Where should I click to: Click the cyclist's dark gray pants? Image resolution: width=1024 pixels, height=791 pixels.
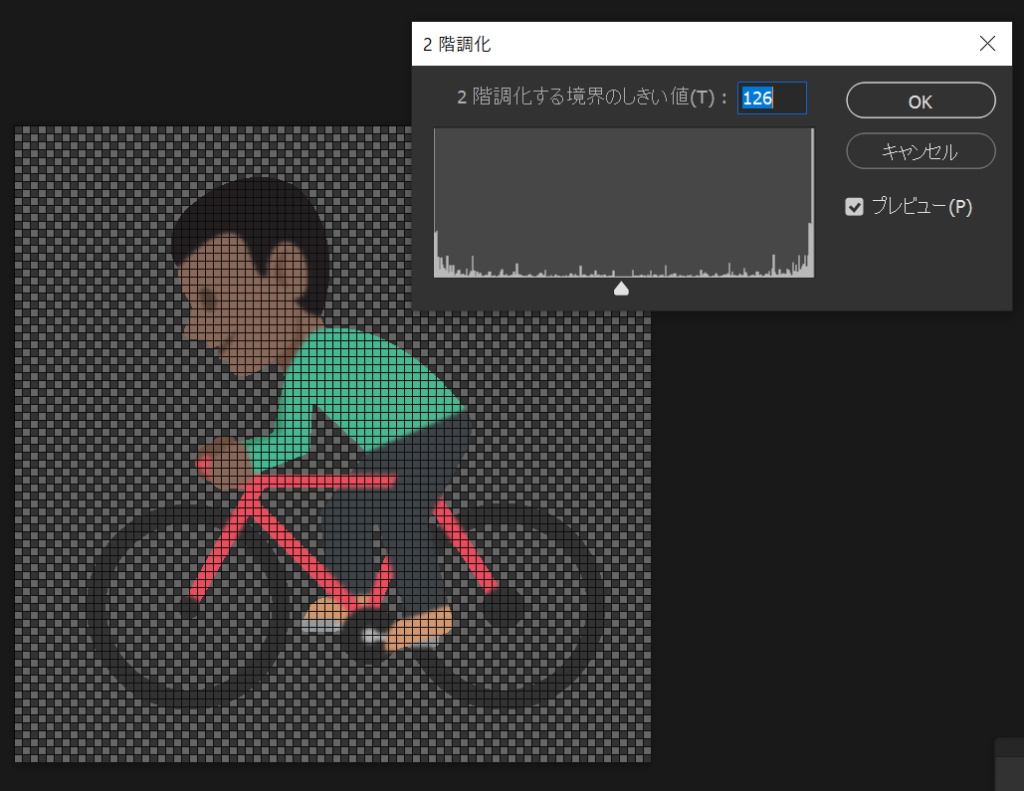click(400, 530)
